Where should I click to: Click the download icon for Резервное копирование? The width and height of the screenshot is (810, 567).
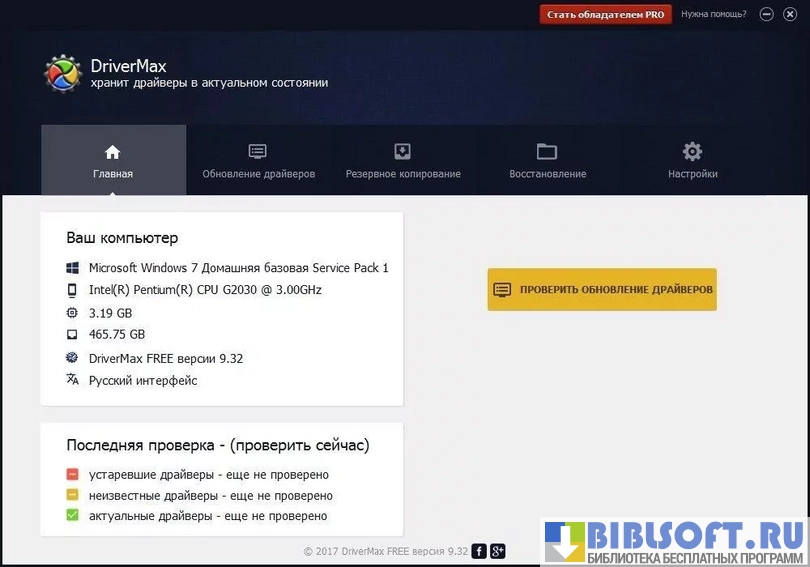pyautogui.click(x=402, y=152)
